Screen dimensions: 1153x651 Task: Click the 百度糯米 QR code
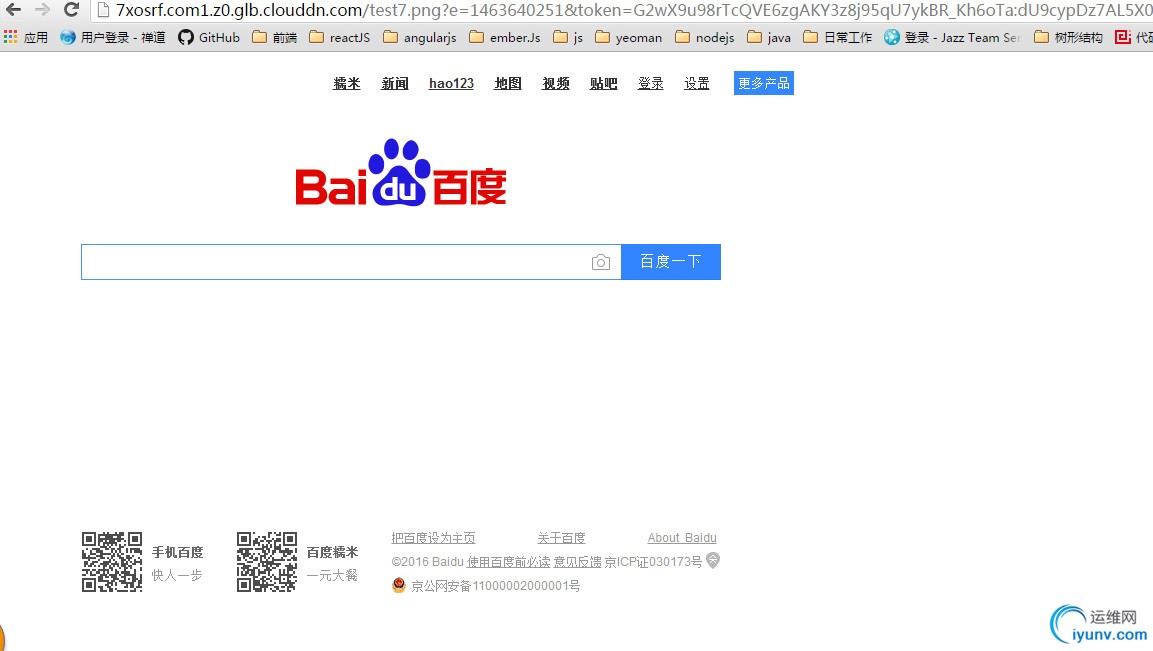click(267, 562)
